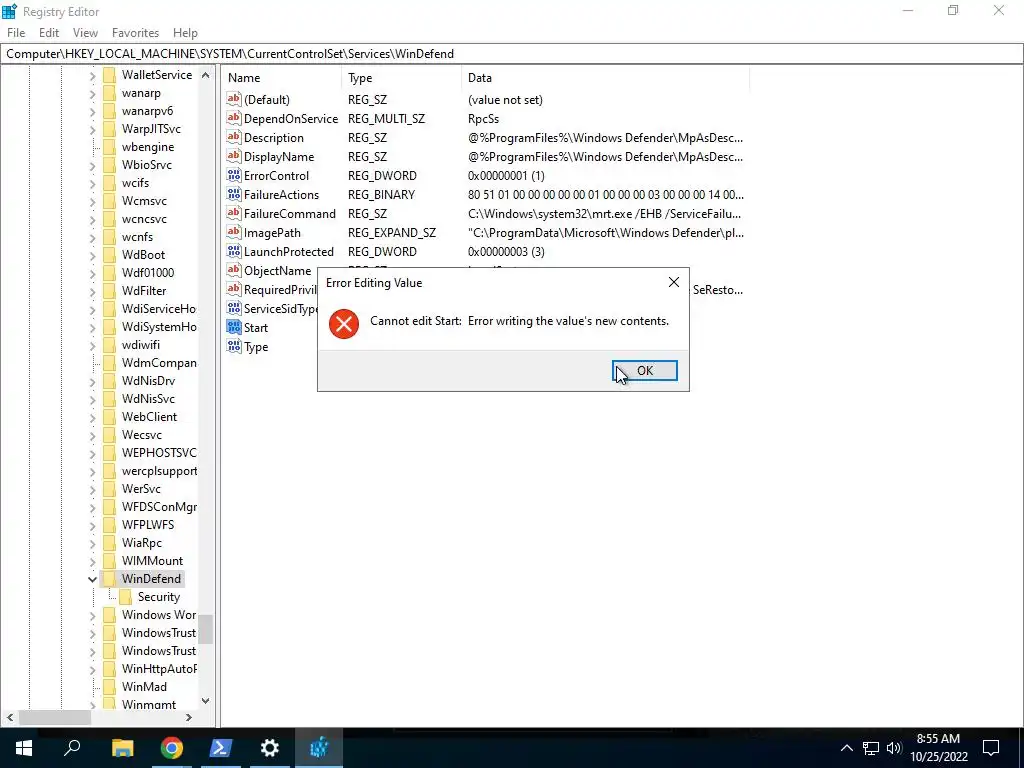Click the Security subkey folder icon
Image resolution: width=1024 pixels, height=768 pixels.
point(126,596)
